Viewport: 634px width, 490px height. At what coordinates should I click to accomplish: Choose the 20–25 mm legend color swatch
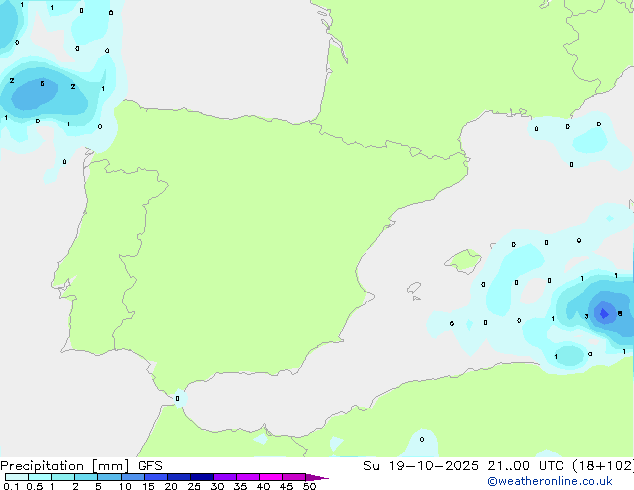(x=179, y=477)
